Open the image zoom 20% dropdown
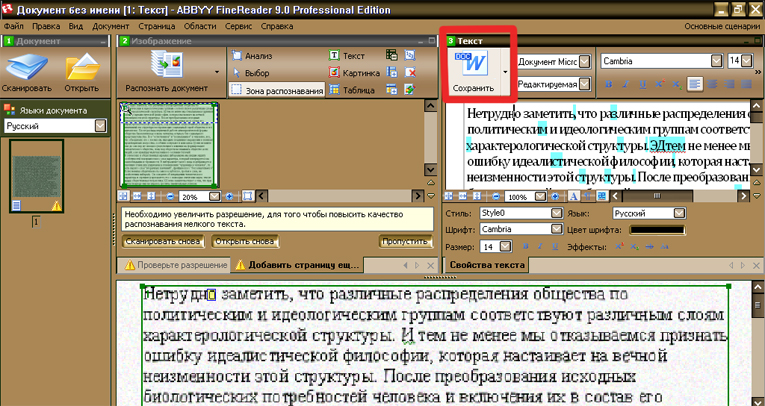 214,196
